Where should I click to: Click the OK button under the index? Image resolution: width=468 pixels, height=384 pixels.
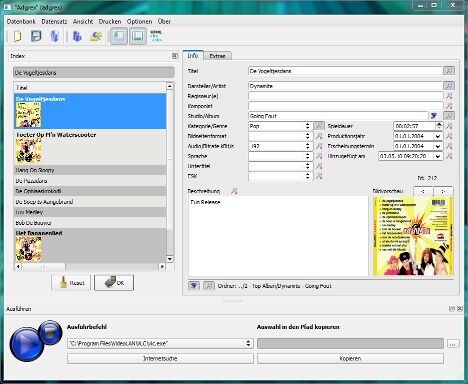tap(114, 283)
